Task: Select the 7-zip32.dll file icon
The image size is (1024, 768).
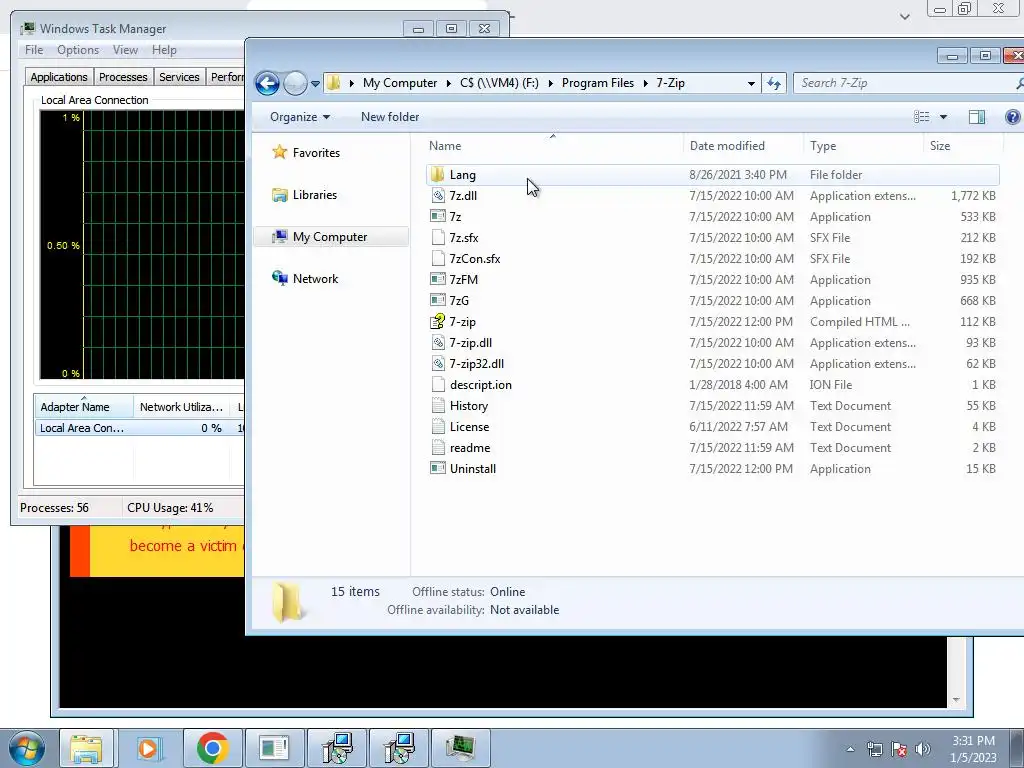Action: point(438,363)
